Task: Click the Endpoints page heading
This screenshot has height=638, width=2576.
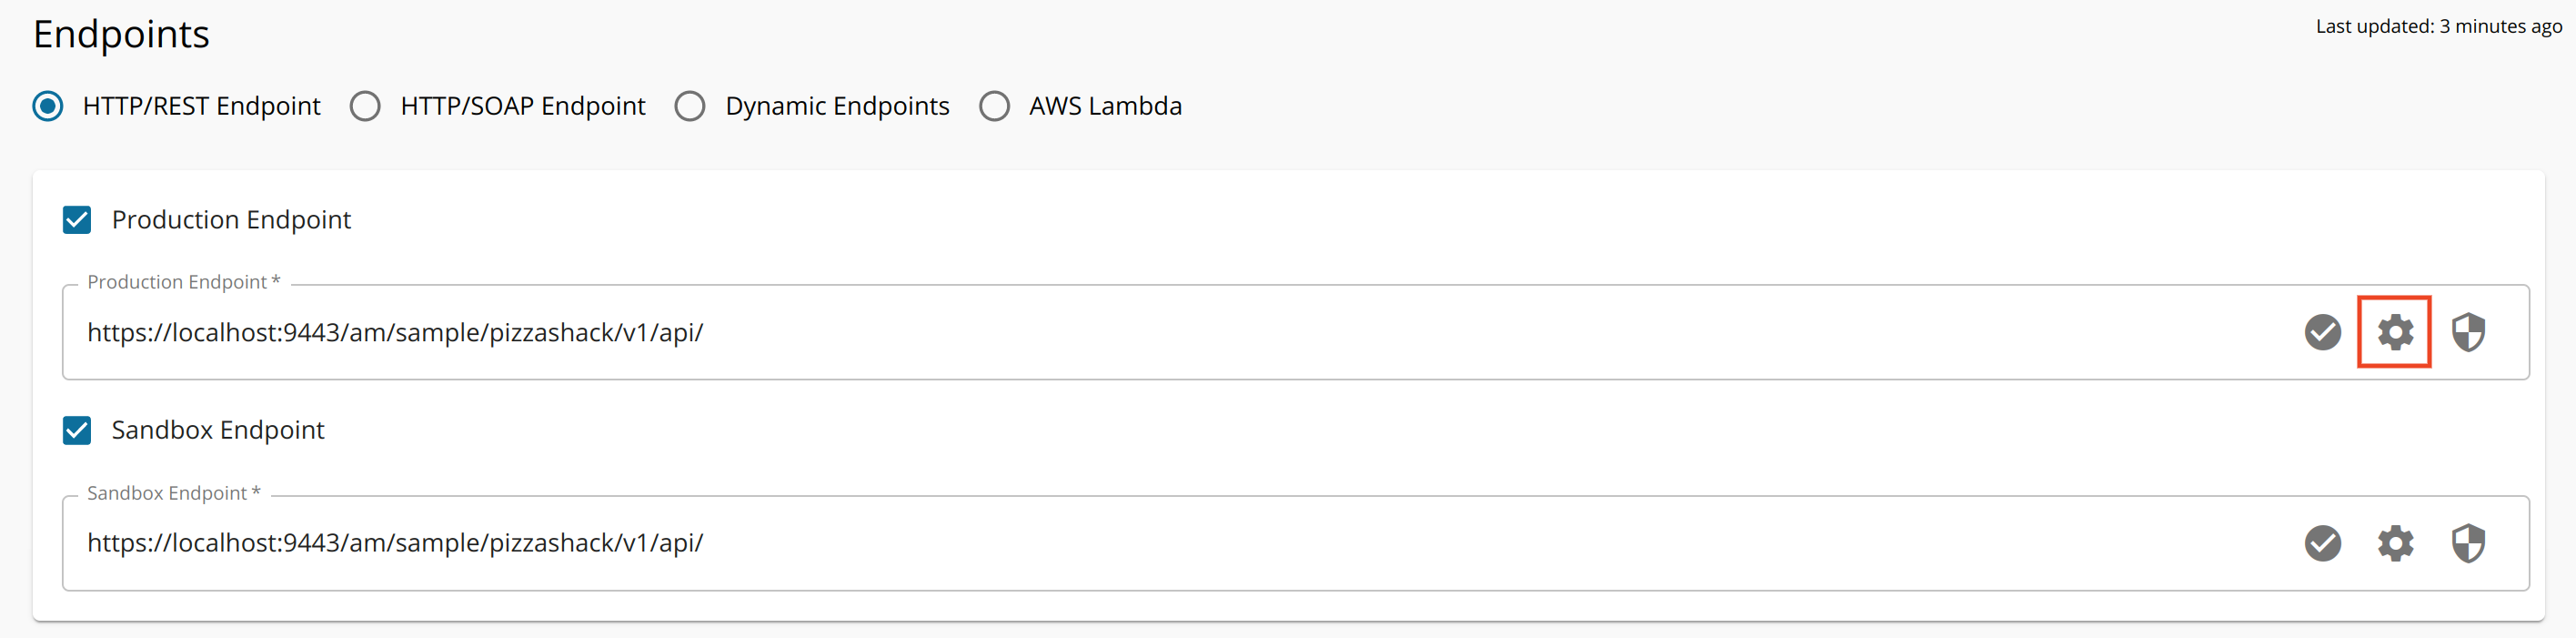Action: (121, 35)
